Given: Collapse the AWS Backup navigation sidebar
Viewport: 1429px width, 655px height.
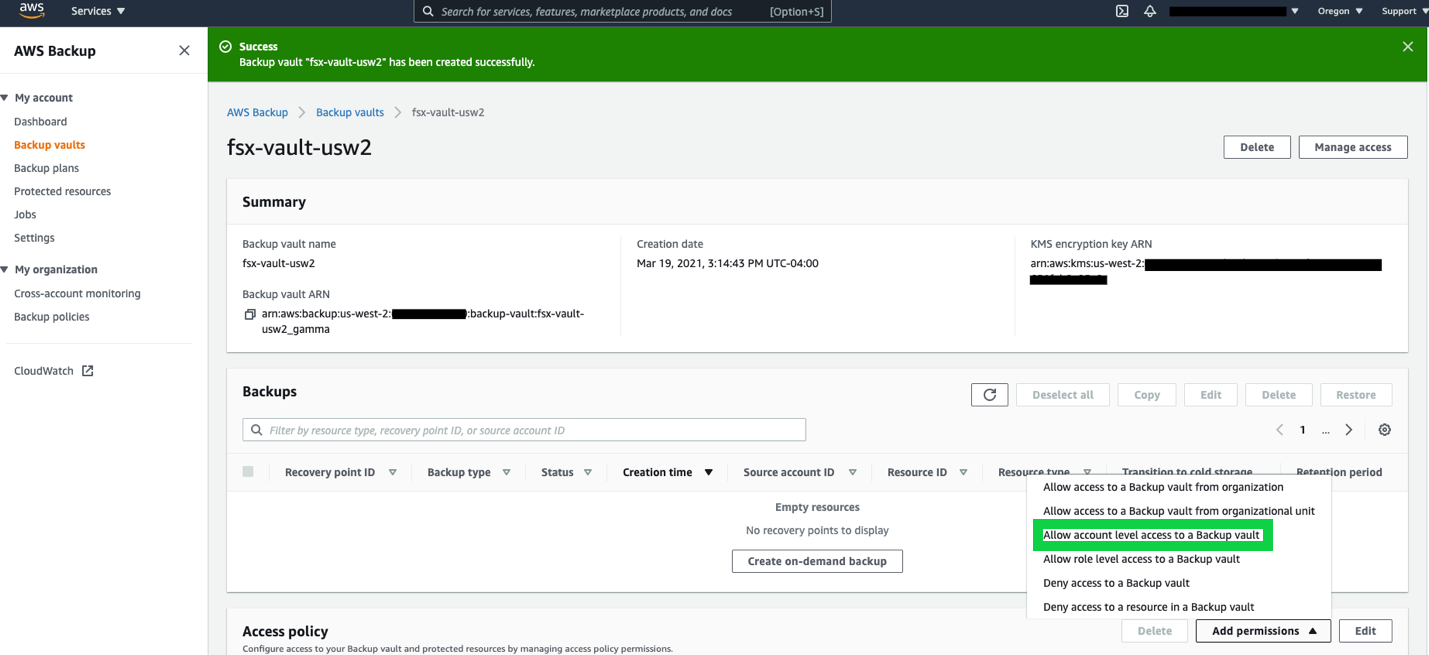Looking at the screenshot, I should point(184,49).
